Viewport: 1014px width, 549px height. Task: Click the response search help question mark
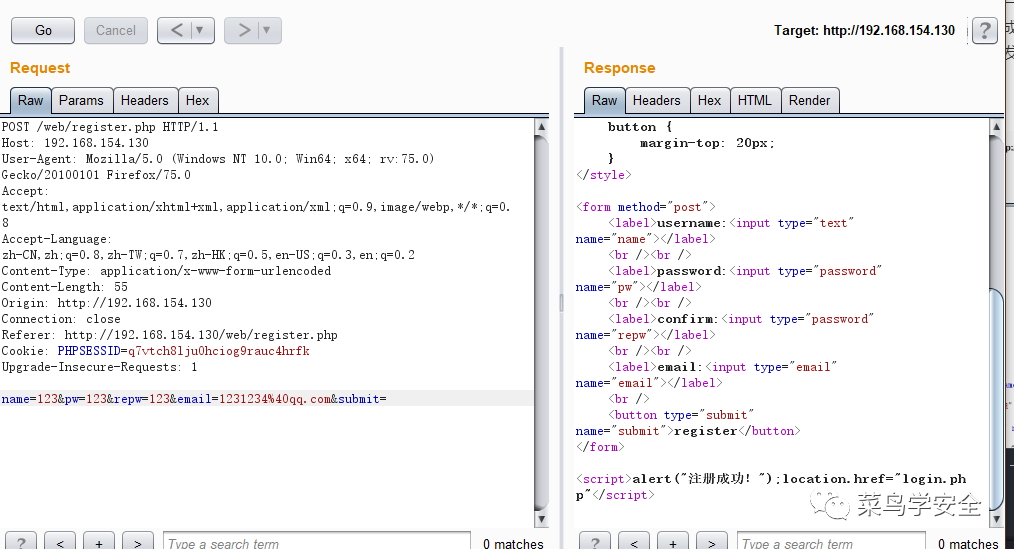(x=595, y=543)
